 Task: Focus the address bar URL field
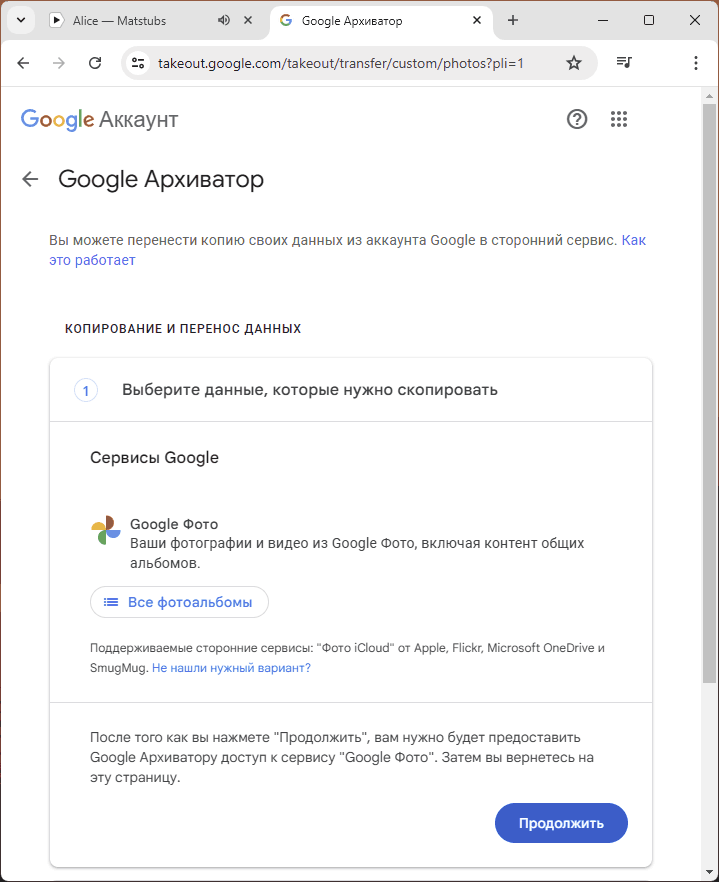point(340,63)
